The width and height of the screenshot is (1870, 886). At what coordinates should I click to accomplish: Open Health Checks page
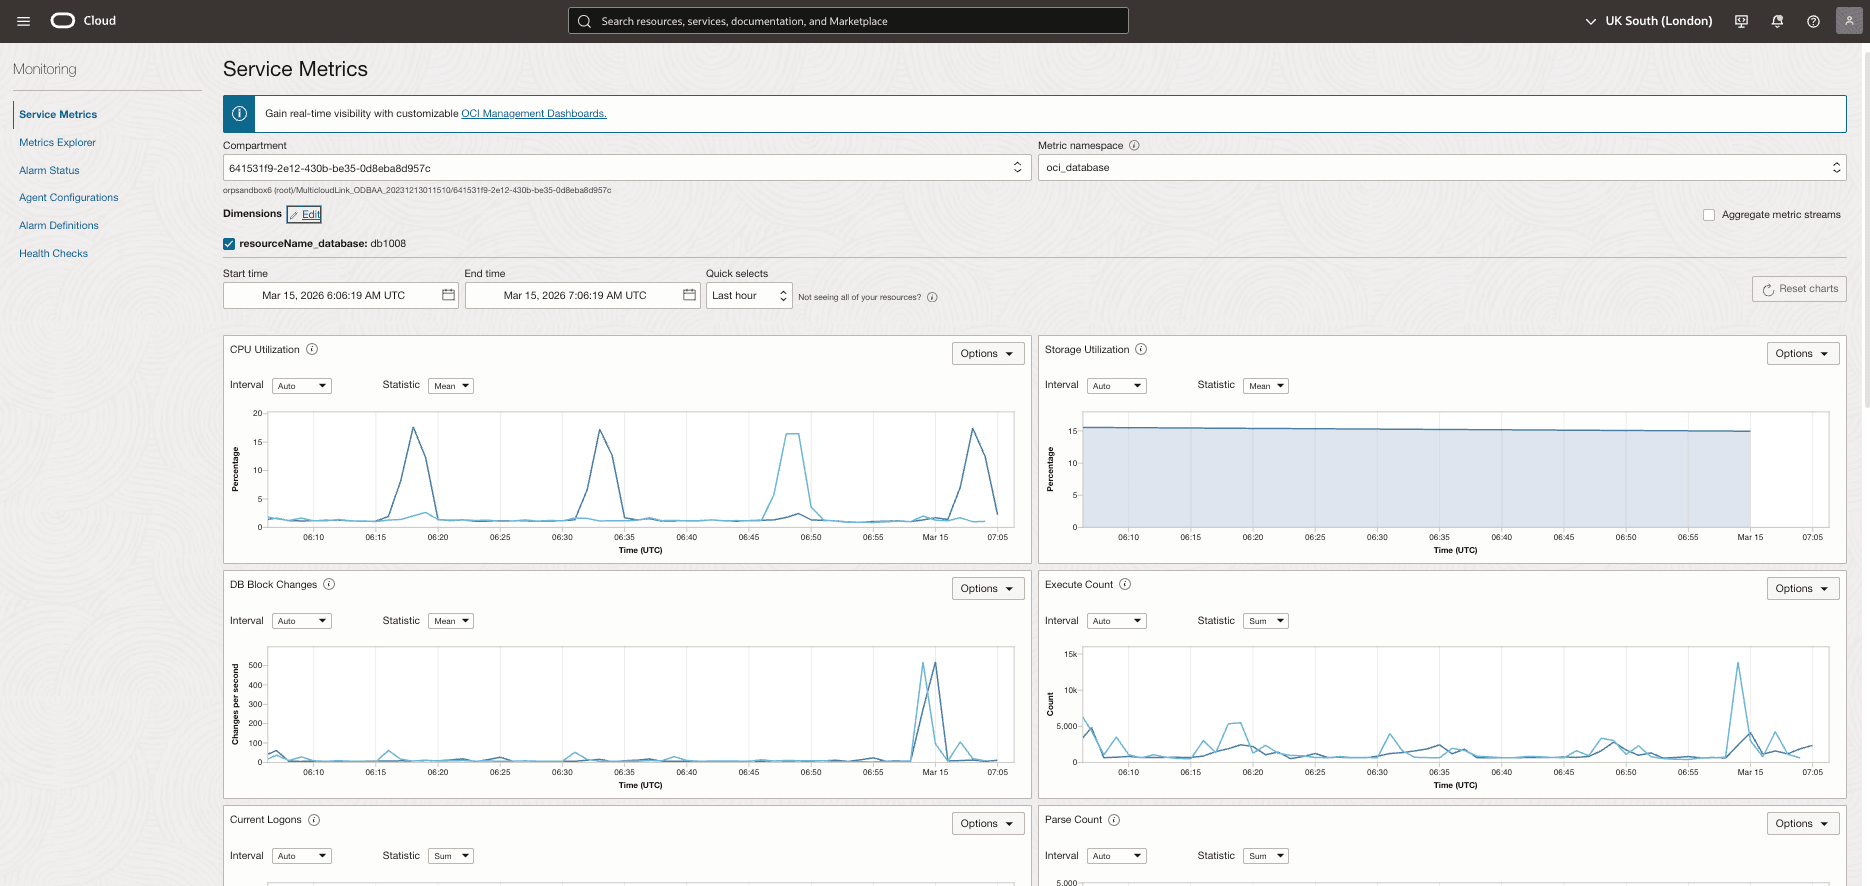(x=53, y=254)
